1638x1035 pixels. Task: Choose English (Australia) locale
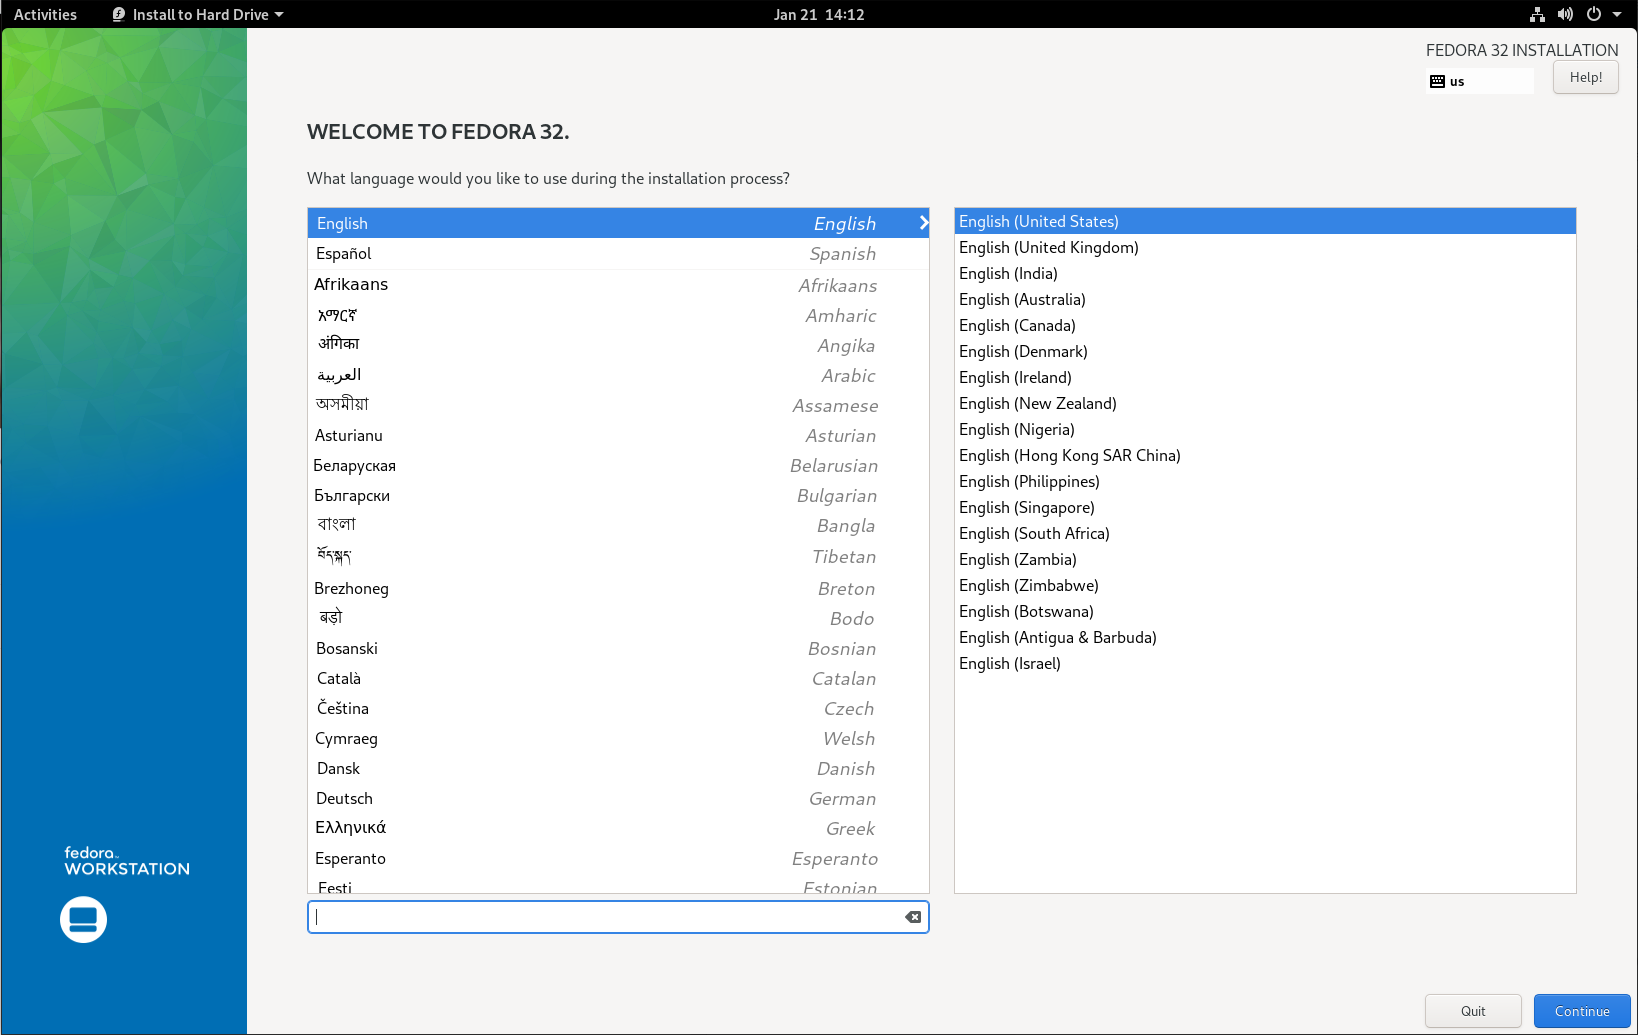coord(1265,299)
